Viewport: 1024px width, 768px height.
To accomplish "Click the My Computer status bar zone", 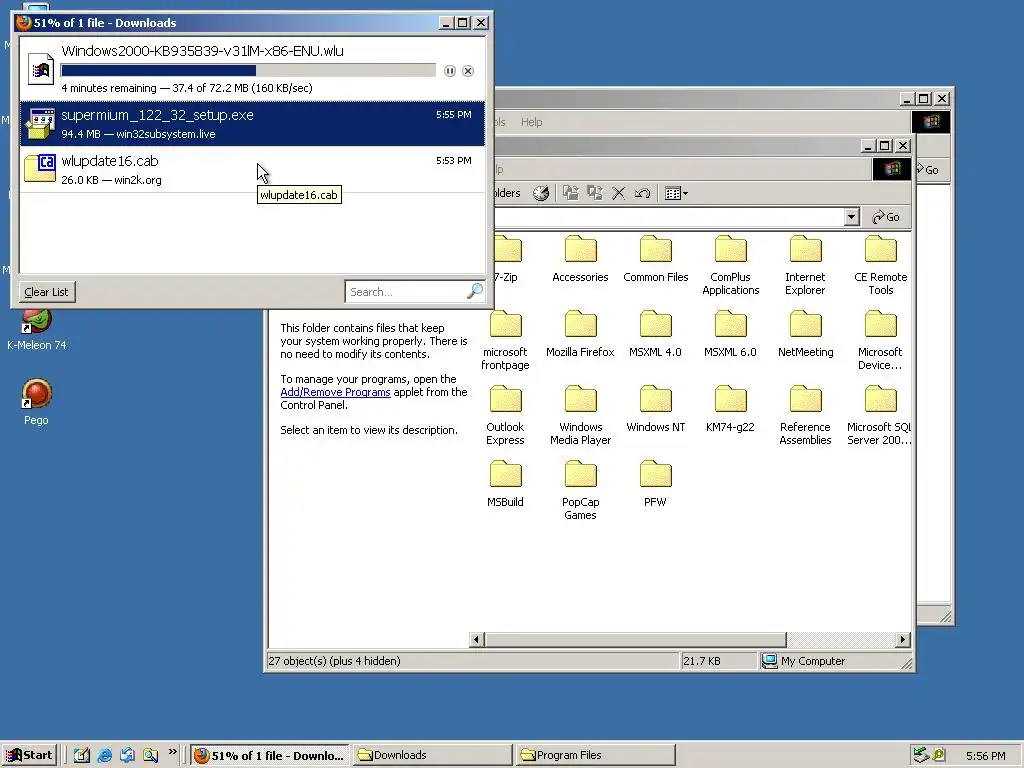I will point(836,661).
